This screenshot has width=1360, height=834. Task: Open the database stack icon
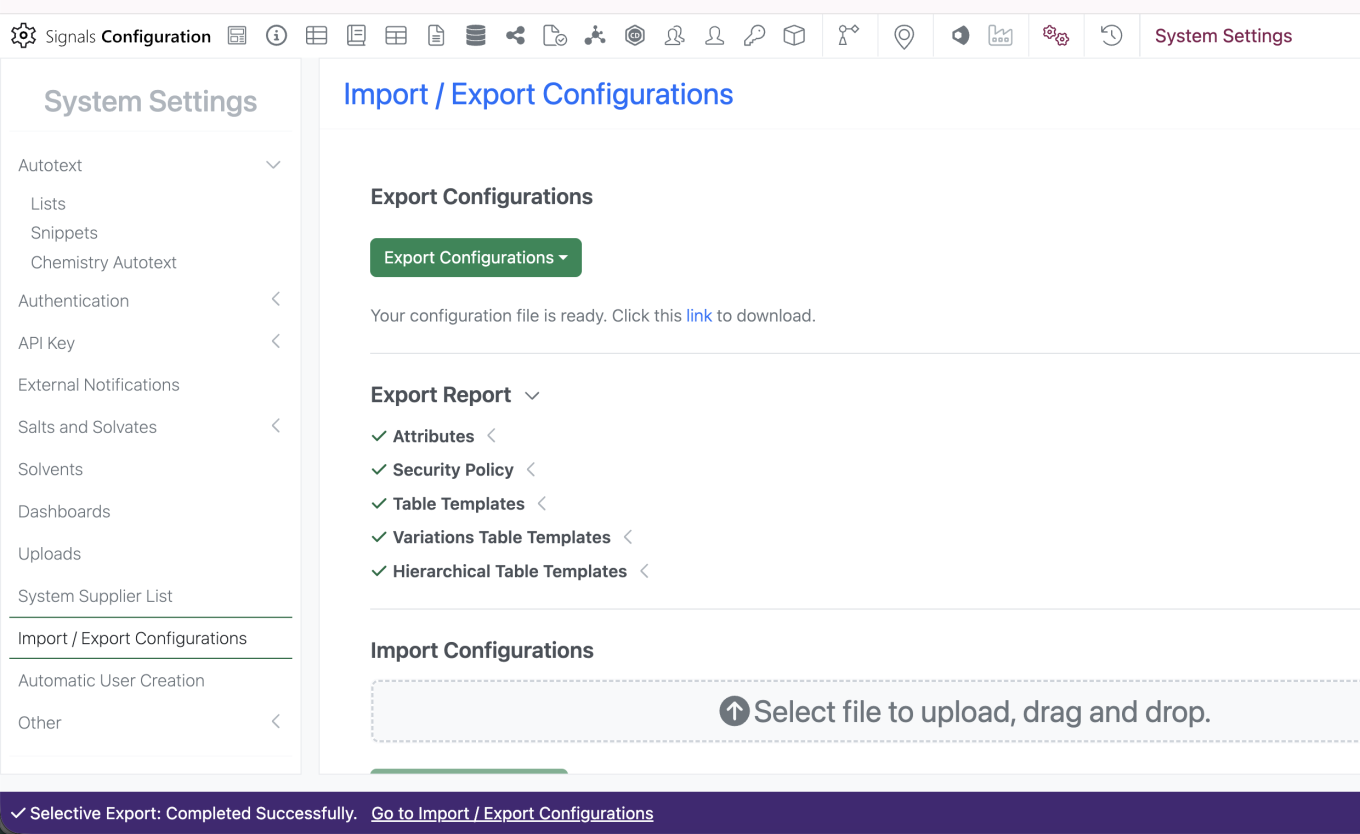click(476, 36)
